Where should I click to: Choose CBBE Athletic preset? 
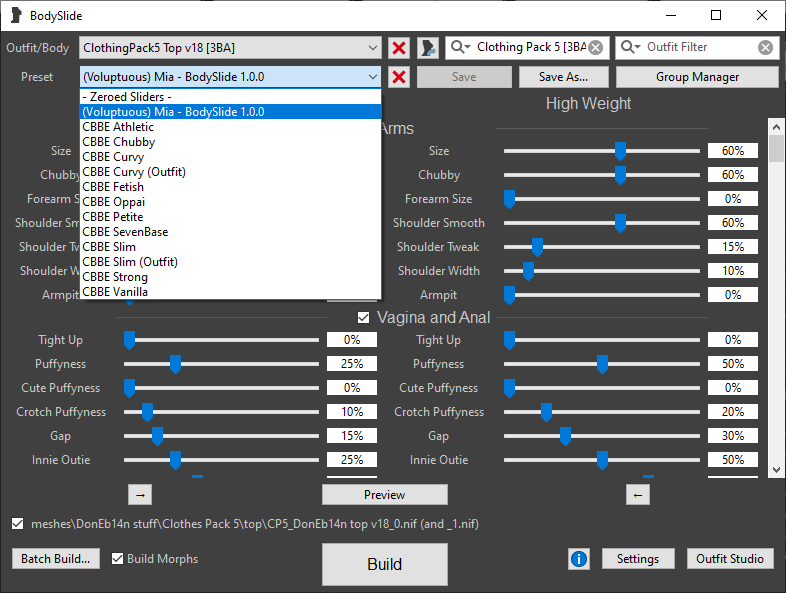[231, 127]
